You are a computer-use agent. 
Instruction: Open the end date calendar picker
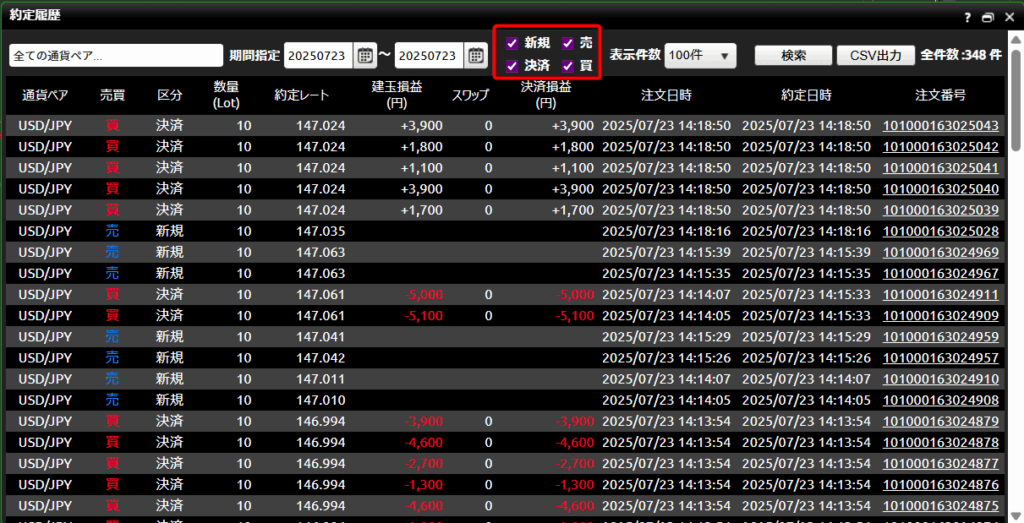[476, 55]
